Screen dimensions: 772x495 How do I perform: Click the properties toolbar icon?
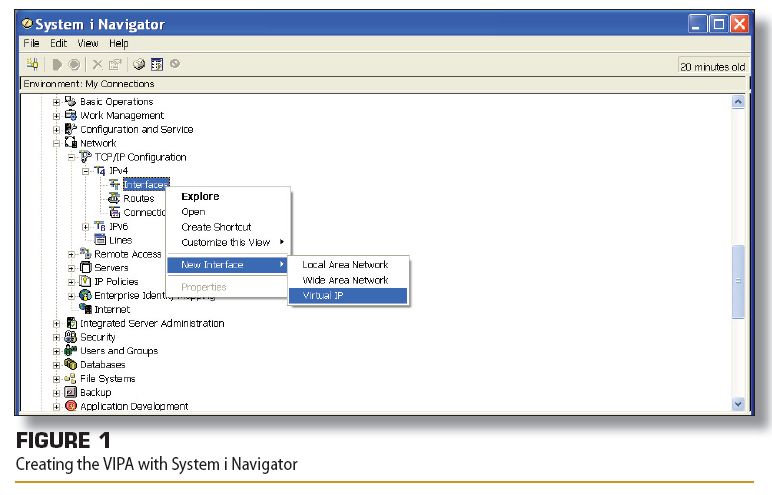point(115,65)
